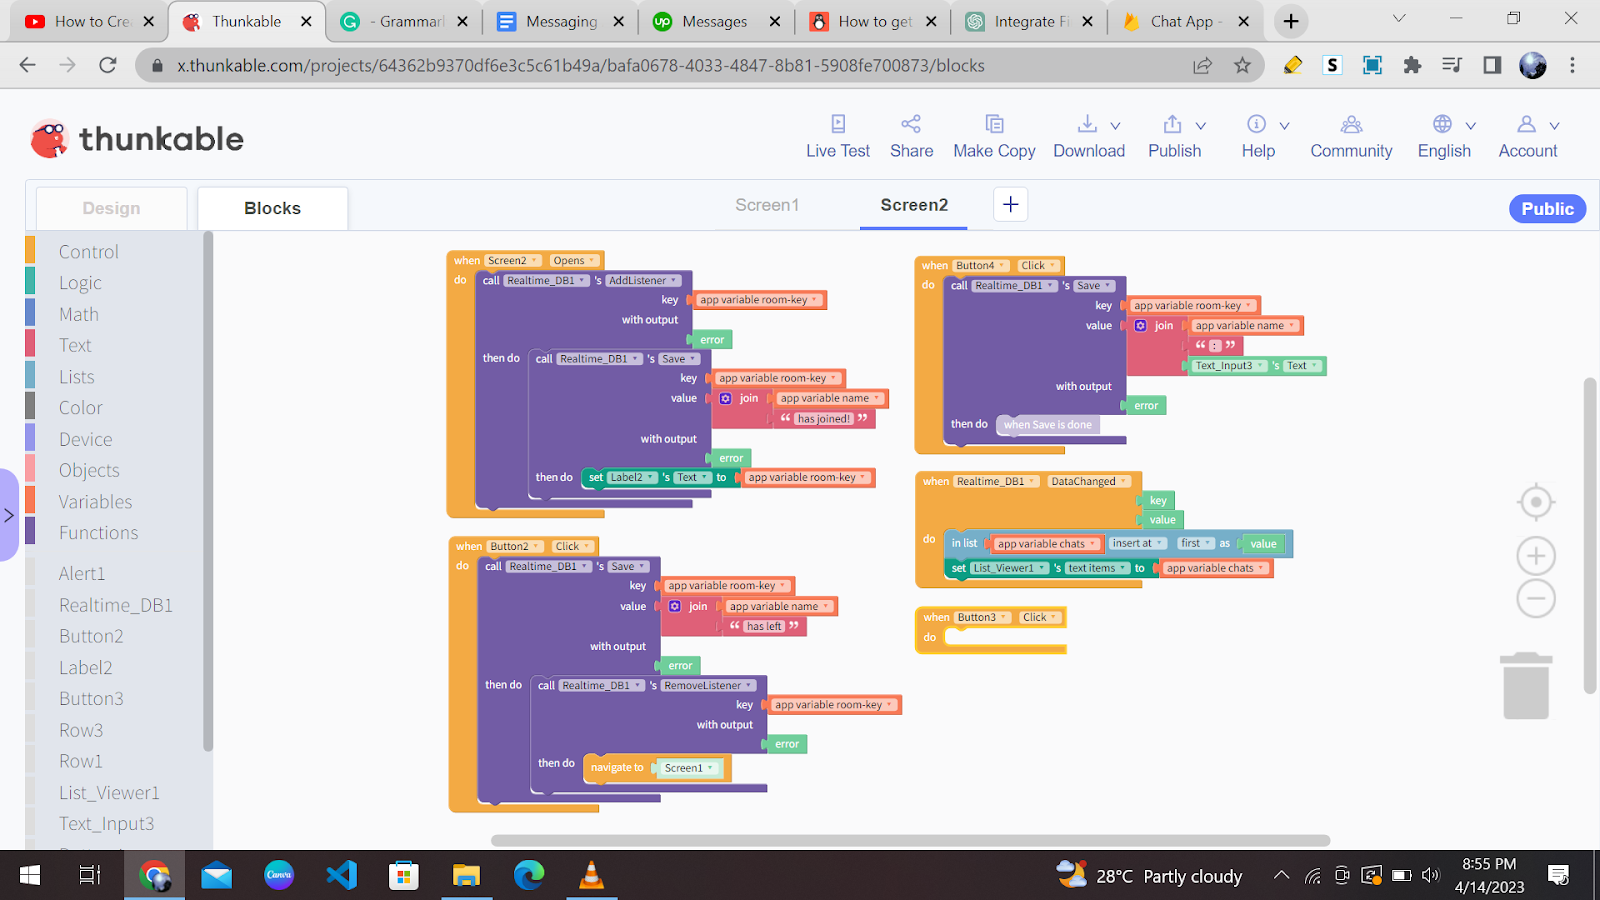Screen dimensions: 1600x900
Task: Zoom in on the blocks workspace
Action: [1536, 556]
